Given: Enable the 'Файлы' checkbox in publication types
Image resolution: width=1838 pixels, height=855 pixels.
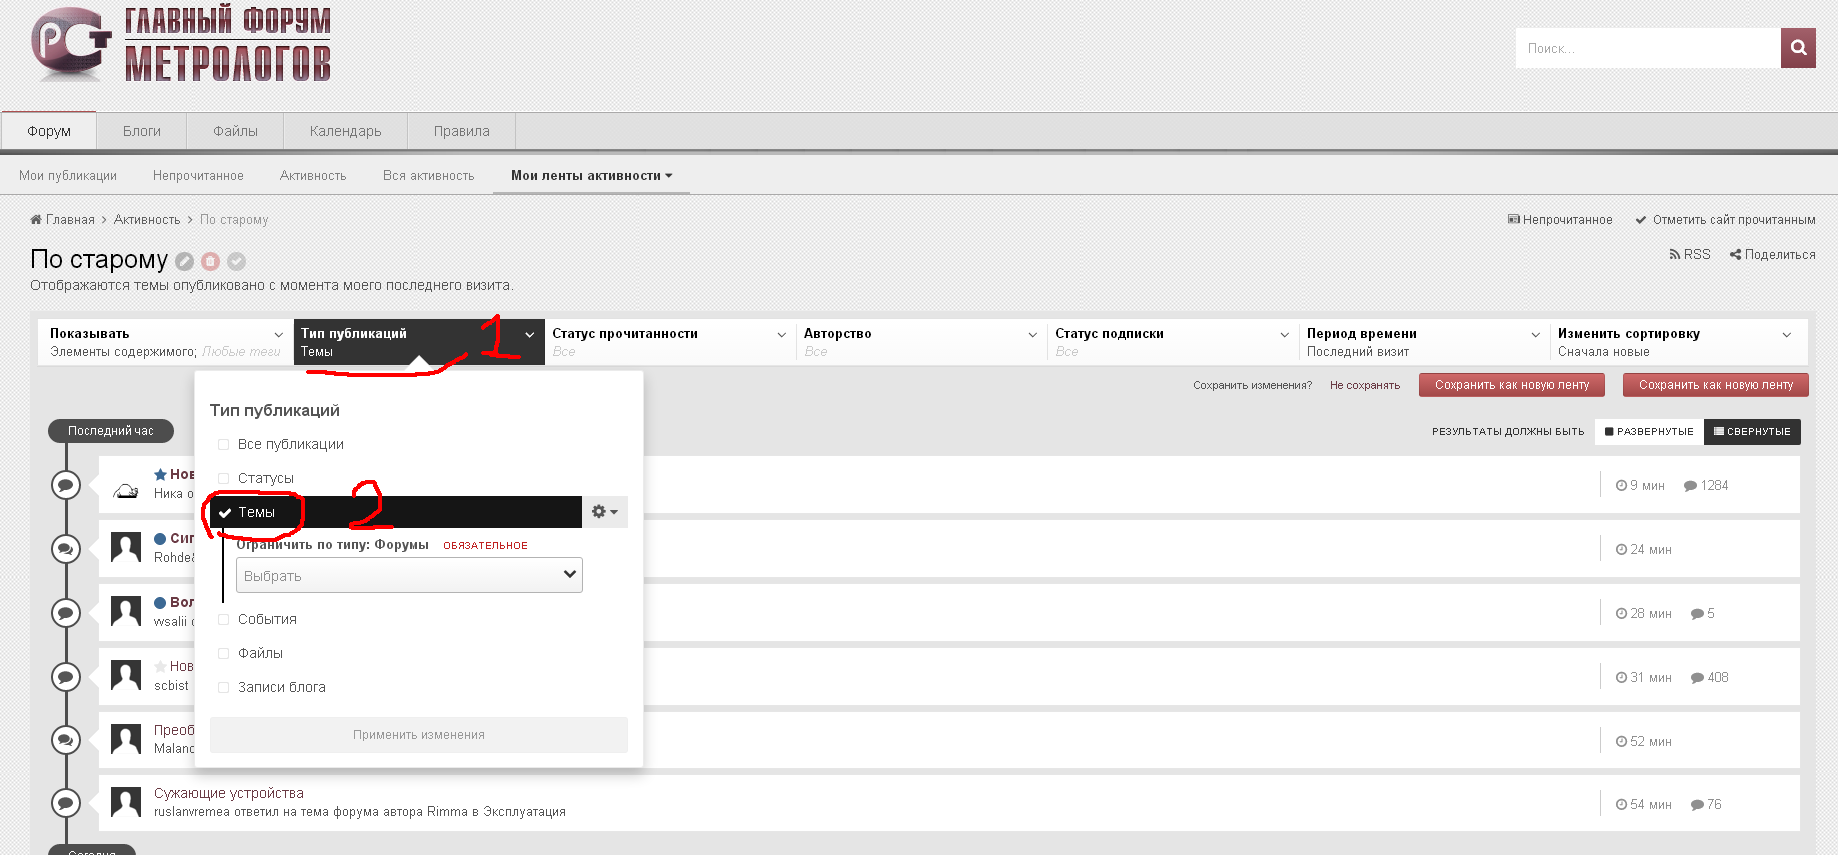Looking at the screenshot, I should pyautogui.click(x=224, y=654).
